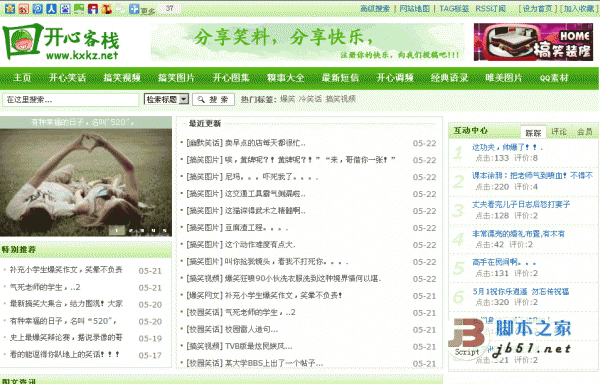The width and height of the screenshot is (600, 384).
Task: Share via the Tencent Weibo swirl icon
Action: point(38,9)
